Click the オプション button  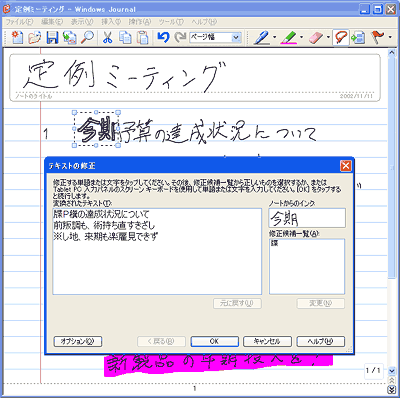click(x=78, y=341)
